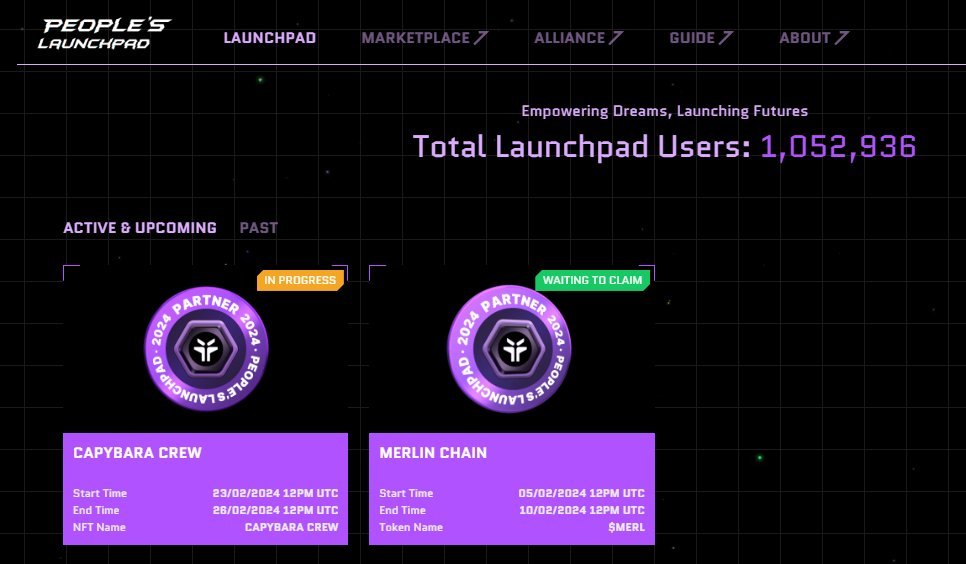
Task: Open the Alliance nav link
Action: (578, 38)
